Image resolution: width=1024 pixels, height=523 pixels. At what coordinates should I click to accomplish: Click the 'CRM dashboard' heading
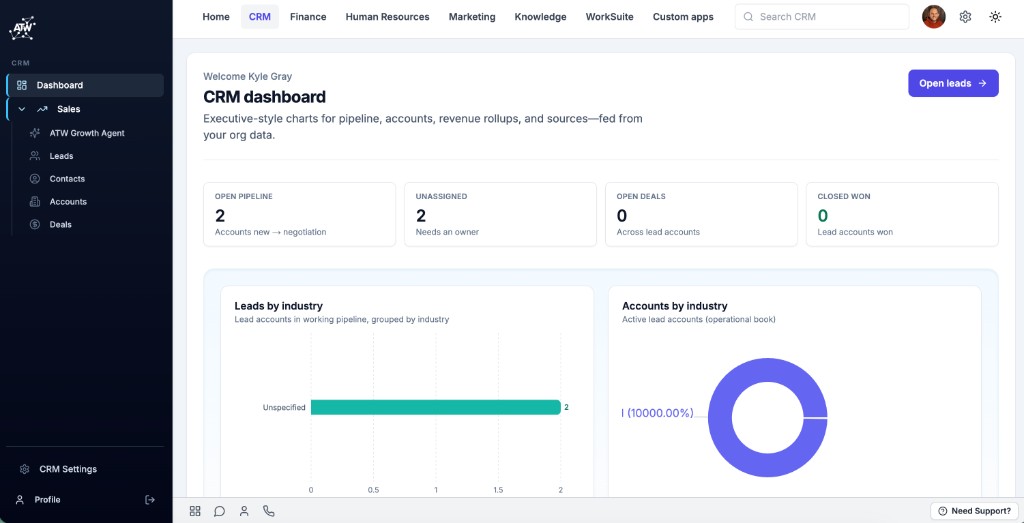(x=264, y=97)
